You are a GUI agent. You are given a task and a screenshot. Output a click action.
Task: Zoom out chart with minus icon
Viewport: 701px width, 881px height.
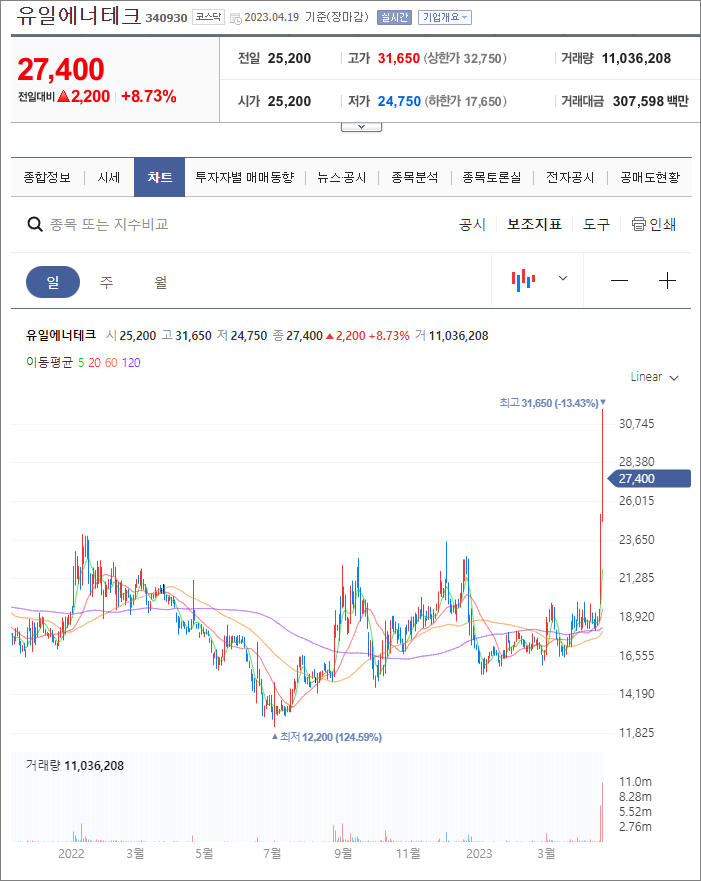[x=619, y=280]
